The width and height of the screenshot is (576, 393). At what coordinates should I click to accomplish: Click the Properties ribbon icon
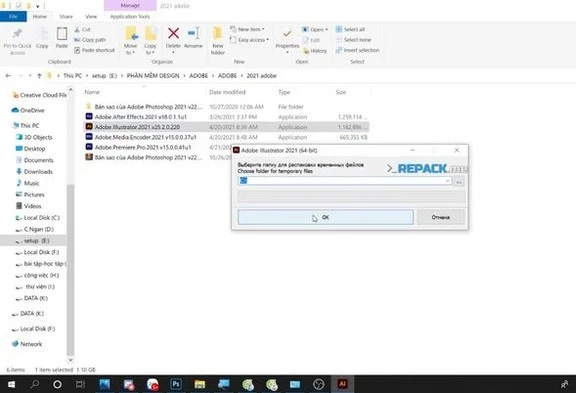pyautogui.click(x=287, y=34)
